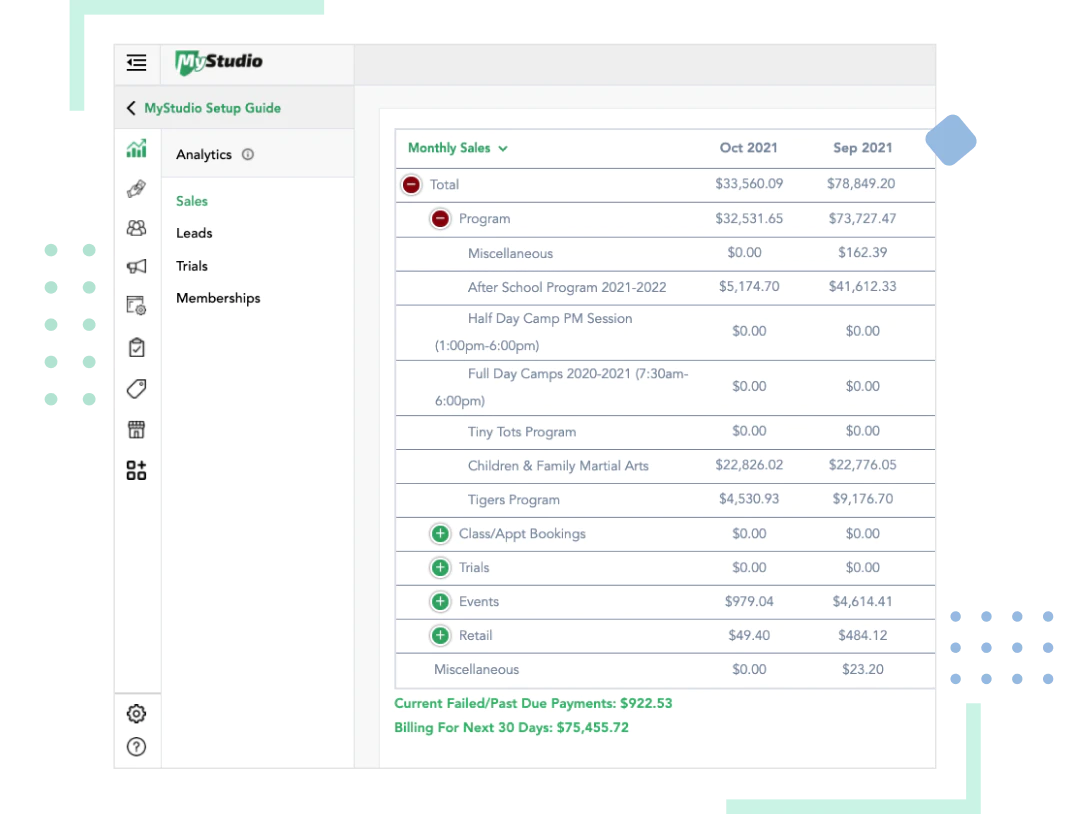The width and height of the screenshot is (1066, 814).
Task: Collapse the Total row
Action: [x=411, y=185]
